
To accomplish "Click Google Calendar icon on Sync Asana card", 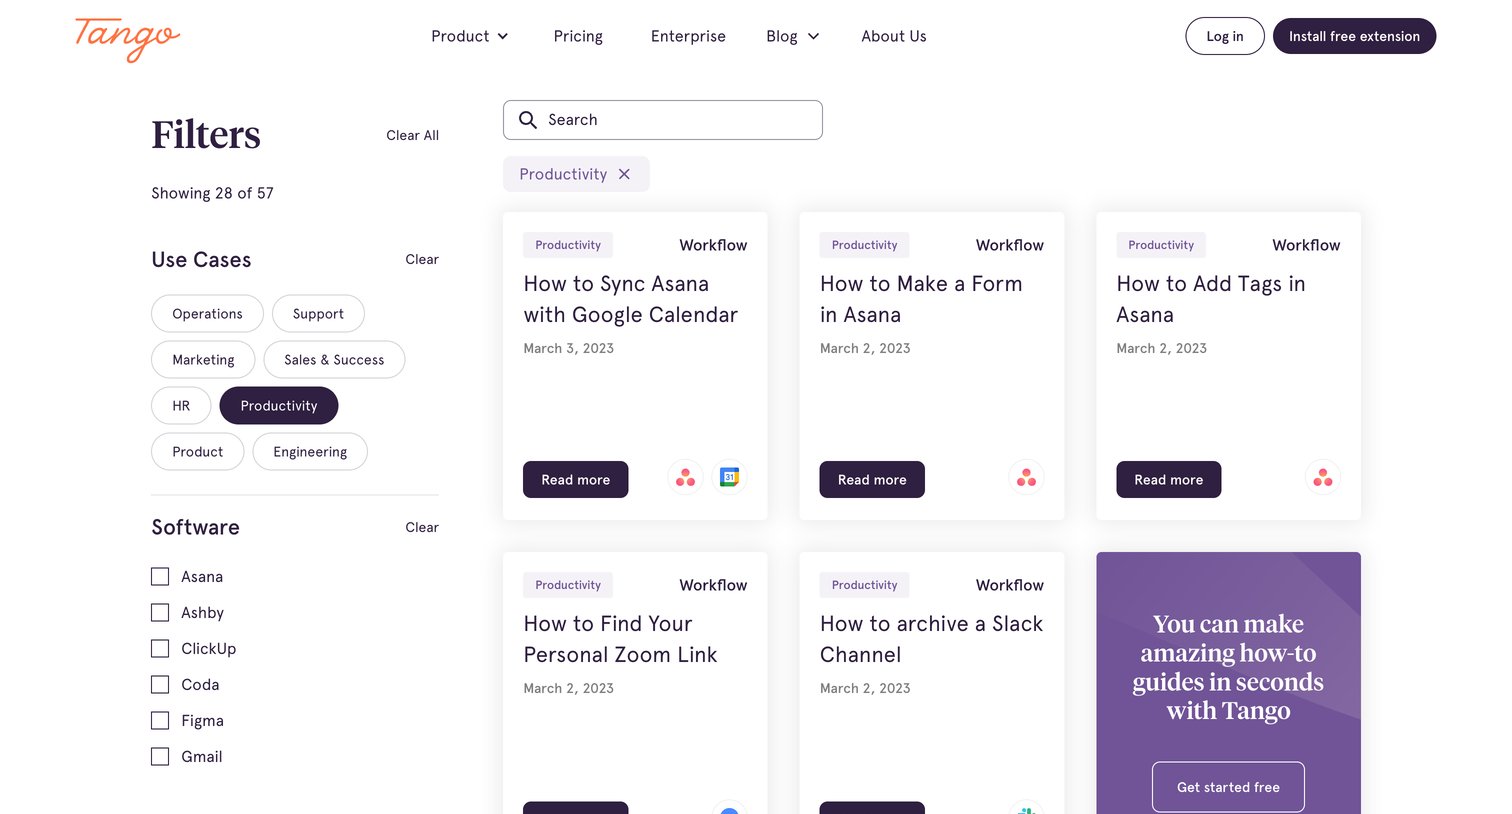I will point(730,478).
